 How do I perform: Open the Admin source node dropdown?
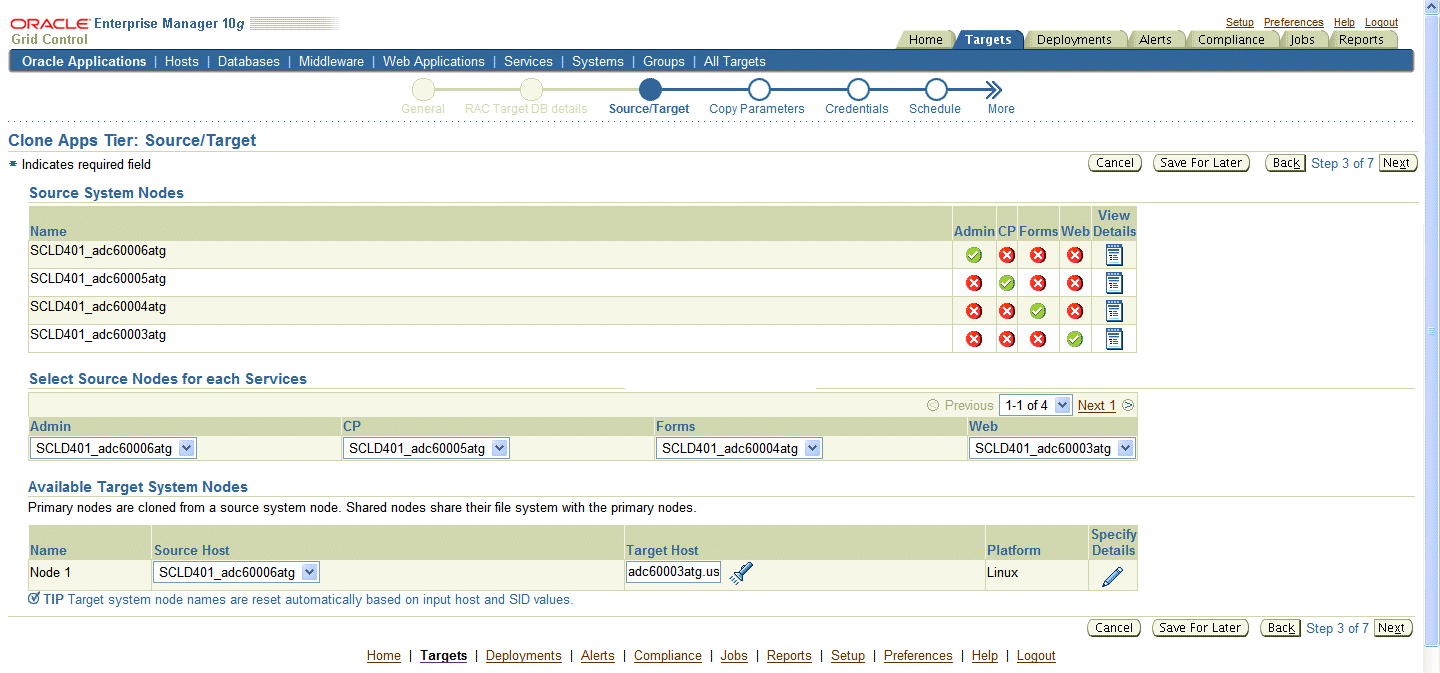(113, 448)
